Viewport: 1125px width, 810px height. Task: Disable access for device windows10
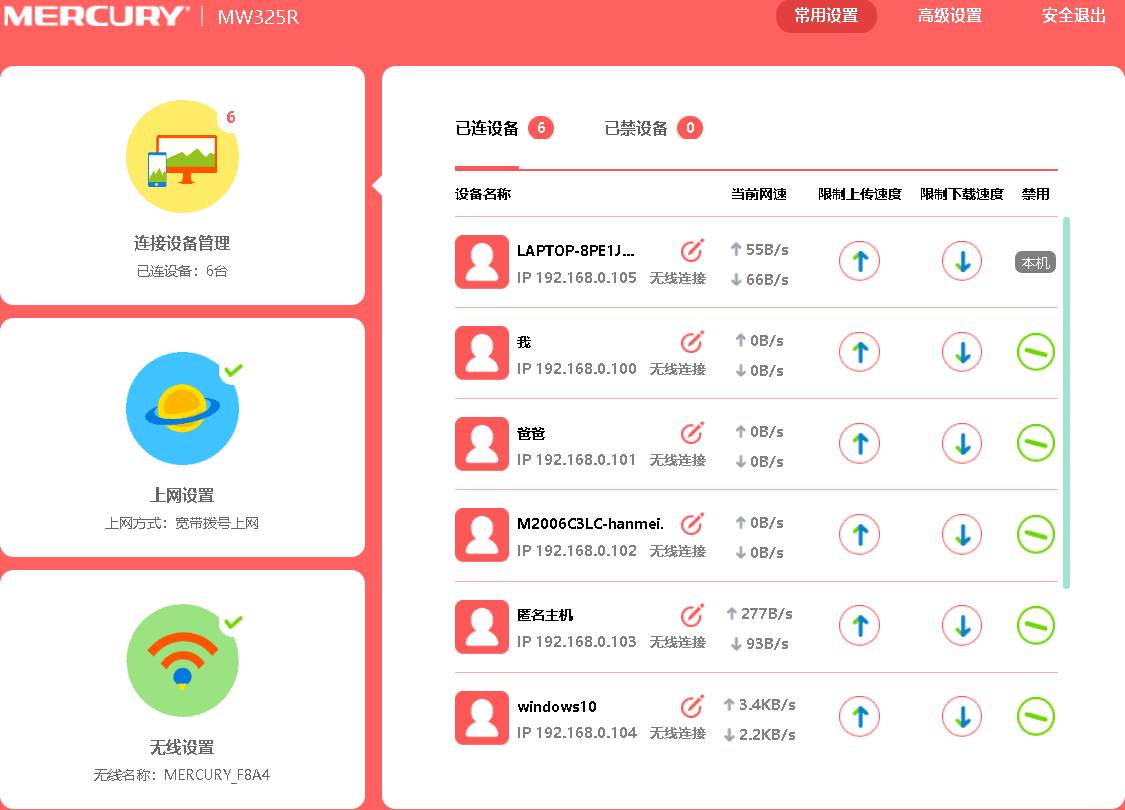click(1035, 716)
